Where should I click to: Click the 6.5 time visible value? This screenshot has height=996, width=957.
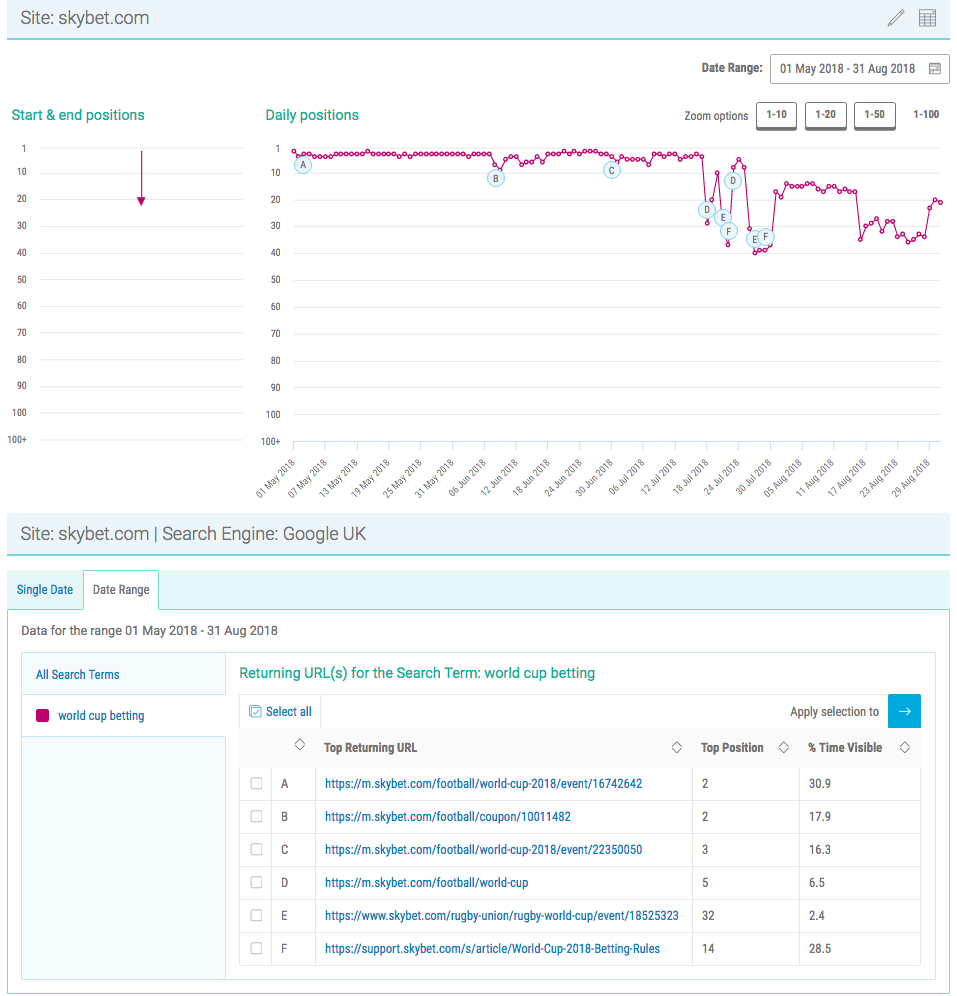[x=817, y=883]
